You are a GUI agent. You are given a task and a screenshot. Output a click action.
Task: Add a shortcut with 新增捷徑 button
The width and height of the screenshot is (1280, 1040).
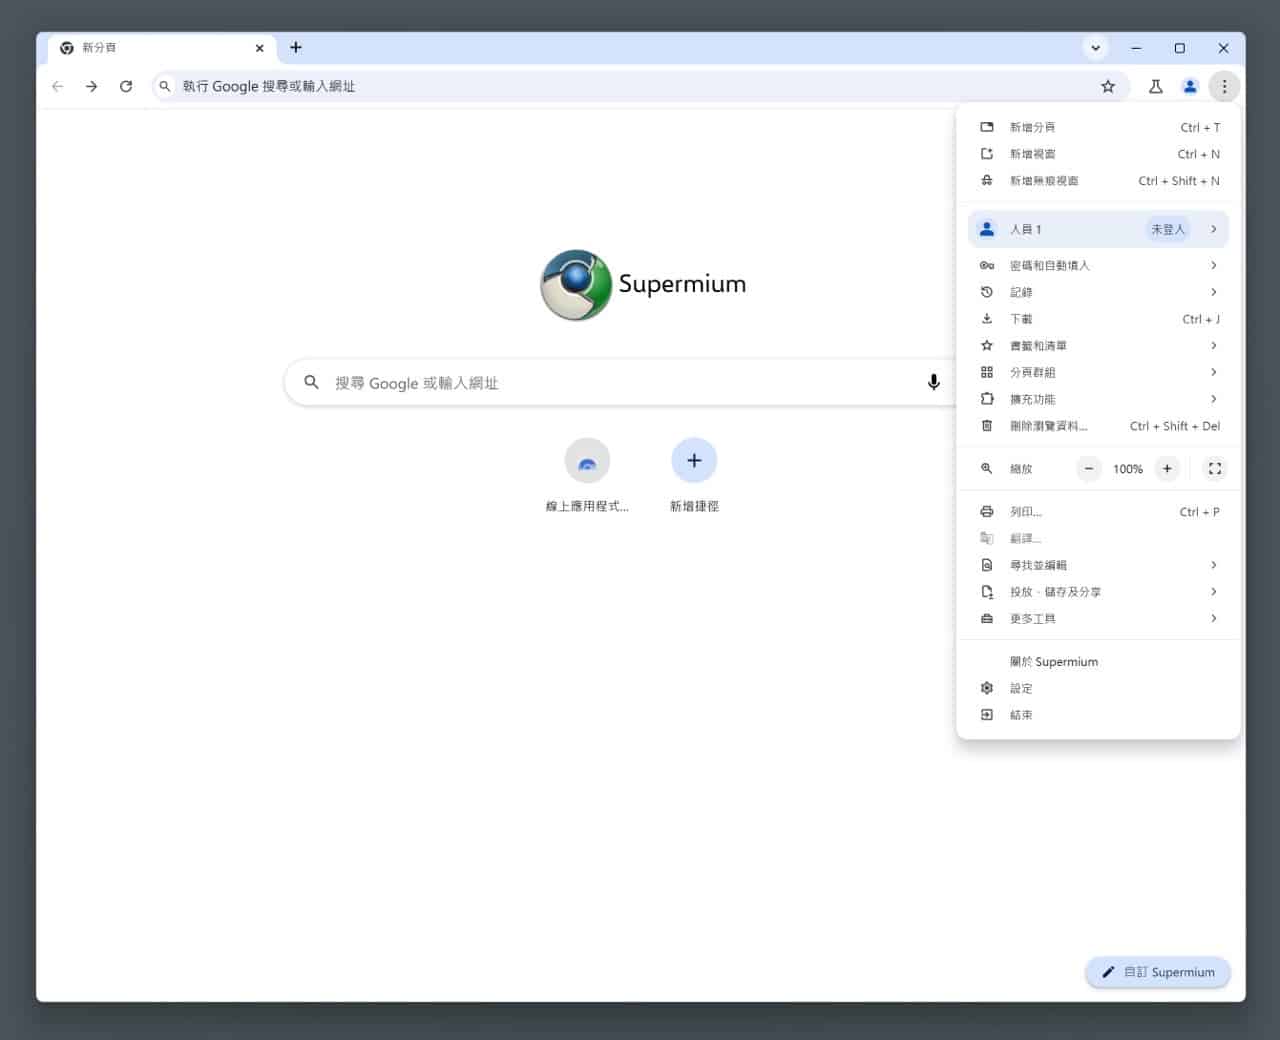(x=694, y=462)
